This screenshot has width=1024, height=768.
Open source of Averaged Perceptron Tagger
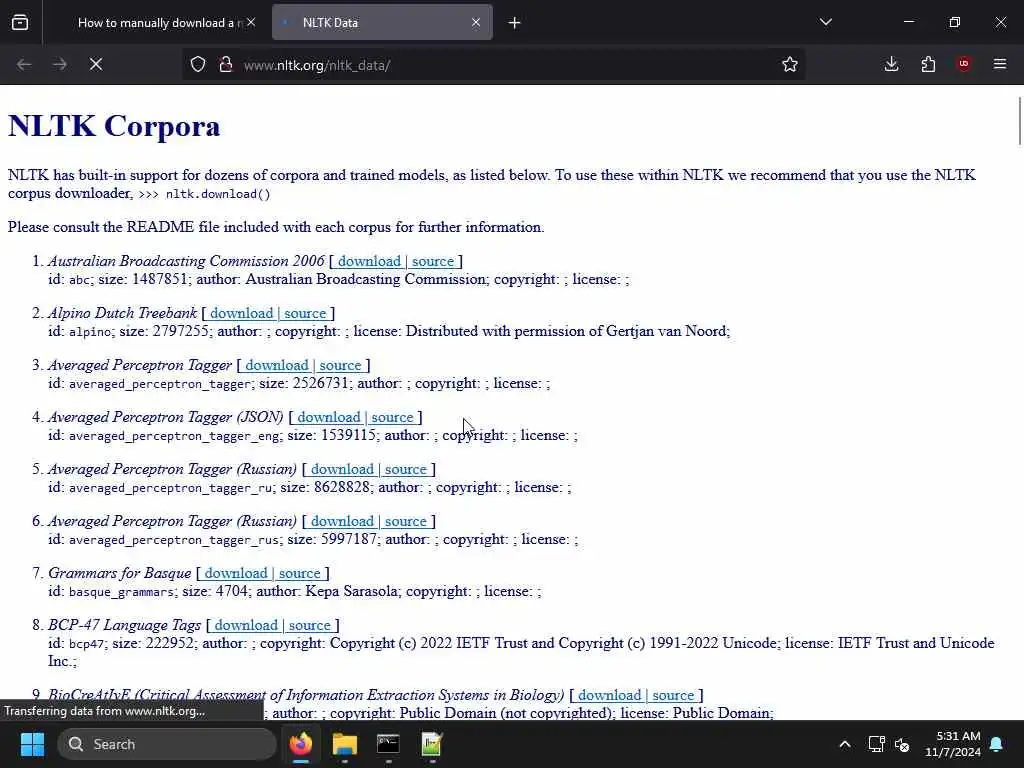point(340,365)
